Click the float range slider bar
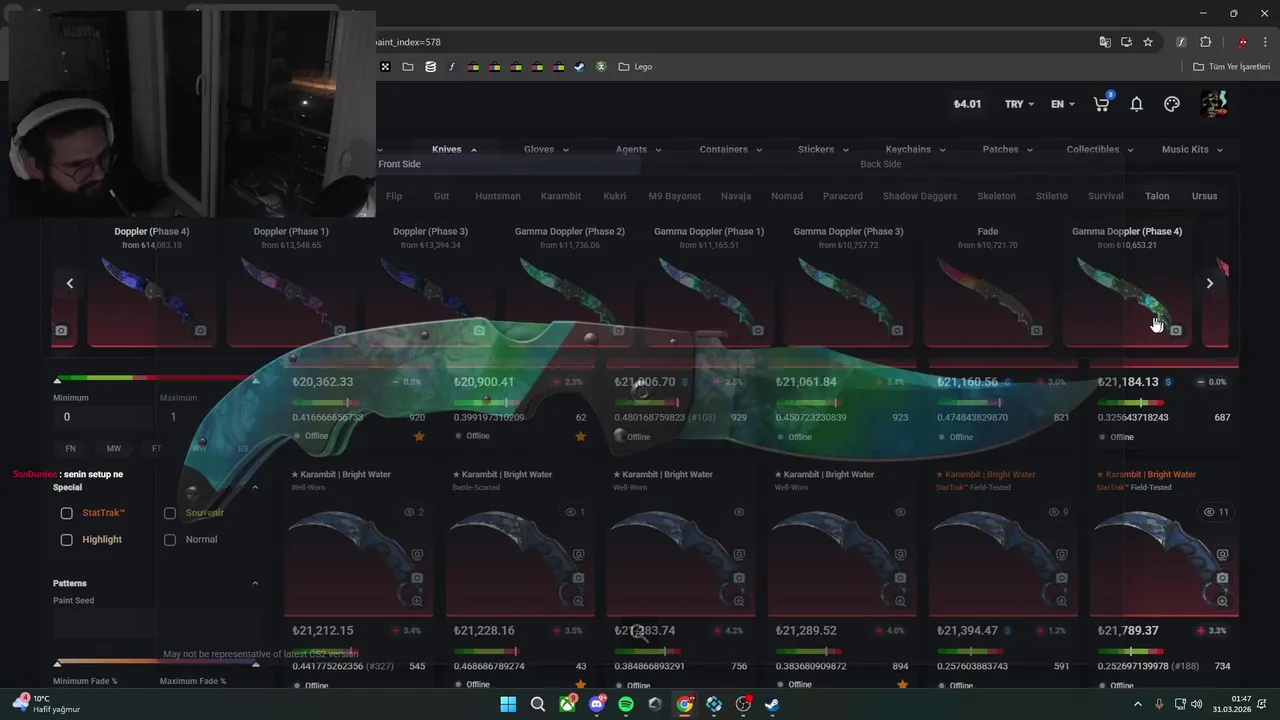1280x720 pixels. pos(155,378)
